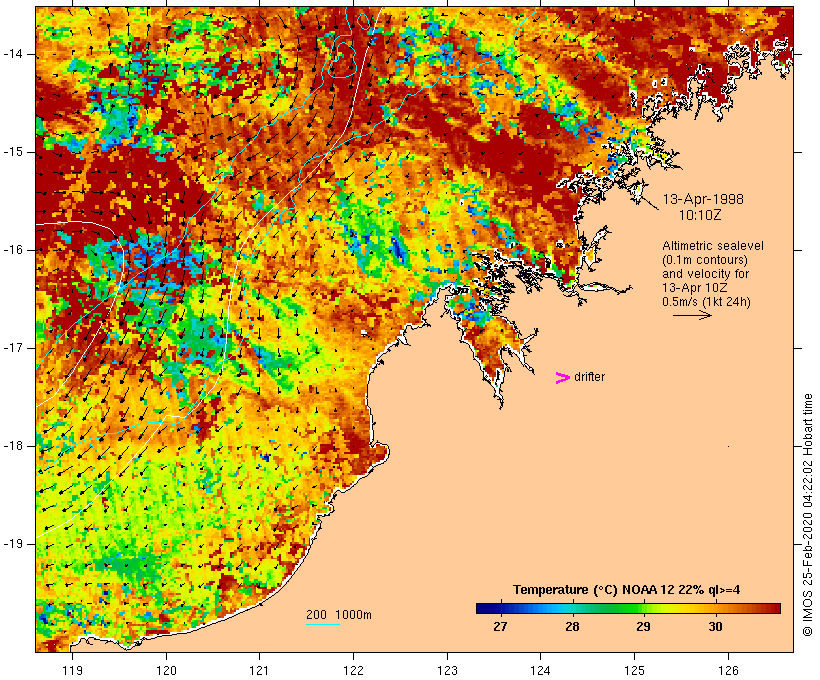This screenshot has height=680, width=820.
Task: Click the 'Temperature (°C) NOAA 12 22% ql>=4' title
Action: tap(627, 590)
